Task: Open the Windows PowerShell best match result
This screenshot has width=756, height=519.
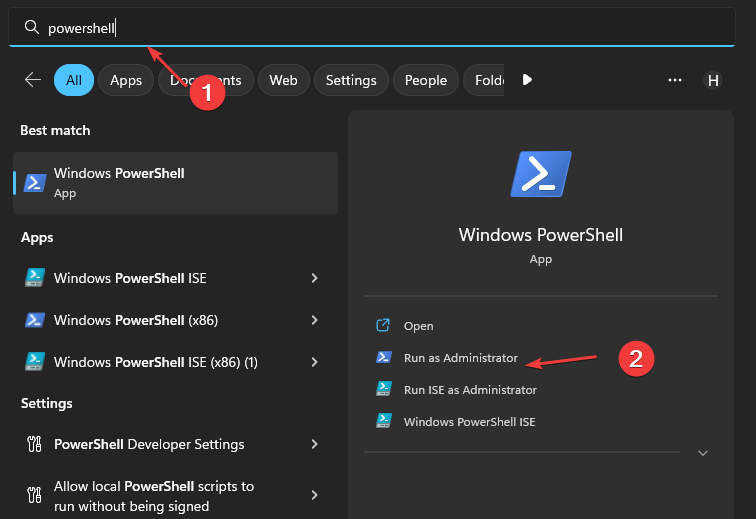Action: pos(176,183)
